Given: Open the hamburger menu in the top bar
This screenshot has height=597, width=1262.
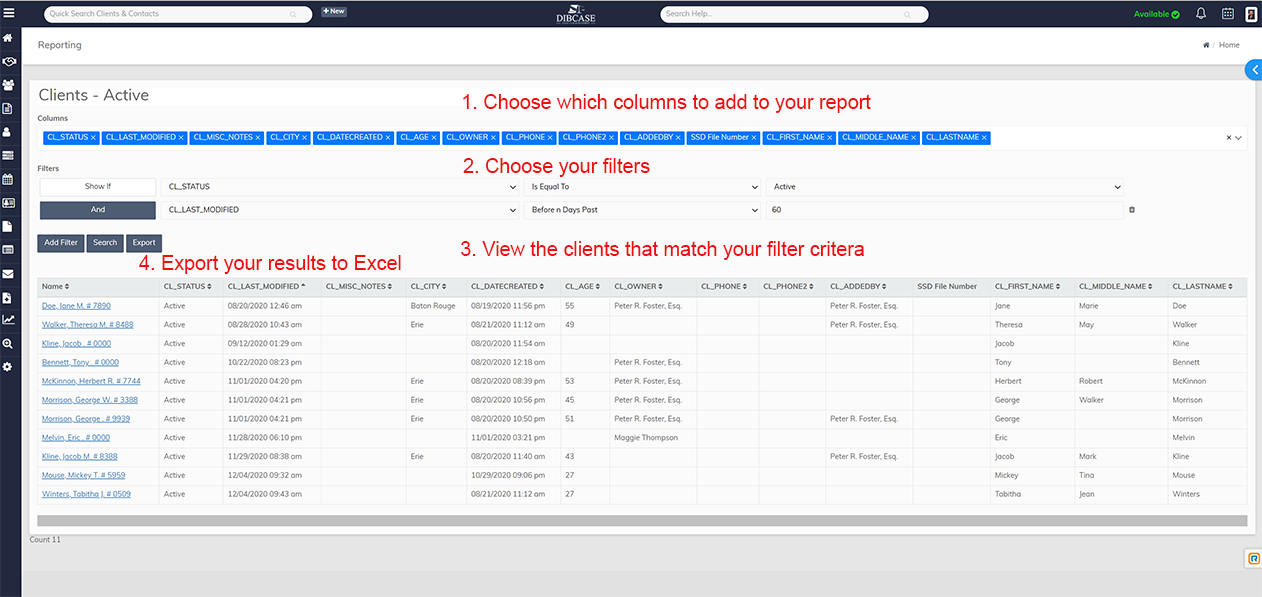Looking at the screenshot, I should 8,14.
